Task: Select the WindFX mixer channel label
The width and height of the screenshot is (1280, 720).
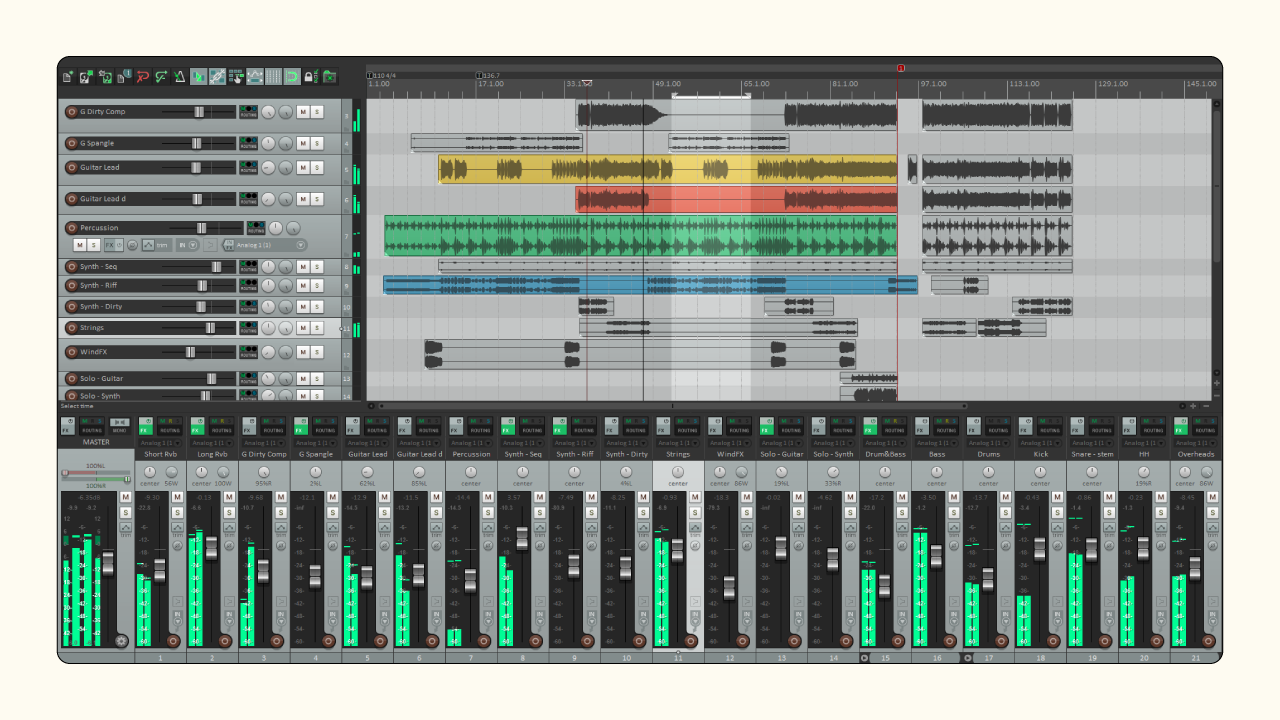Action: point(730,454)
